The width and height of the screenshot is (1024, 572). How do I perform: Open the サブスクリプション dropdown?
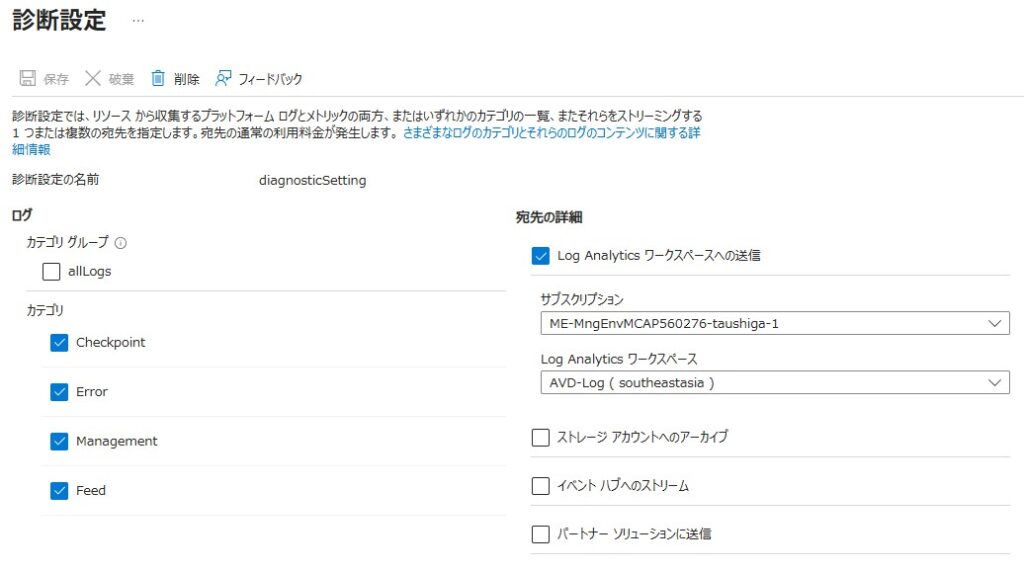[x=774, y=324]
